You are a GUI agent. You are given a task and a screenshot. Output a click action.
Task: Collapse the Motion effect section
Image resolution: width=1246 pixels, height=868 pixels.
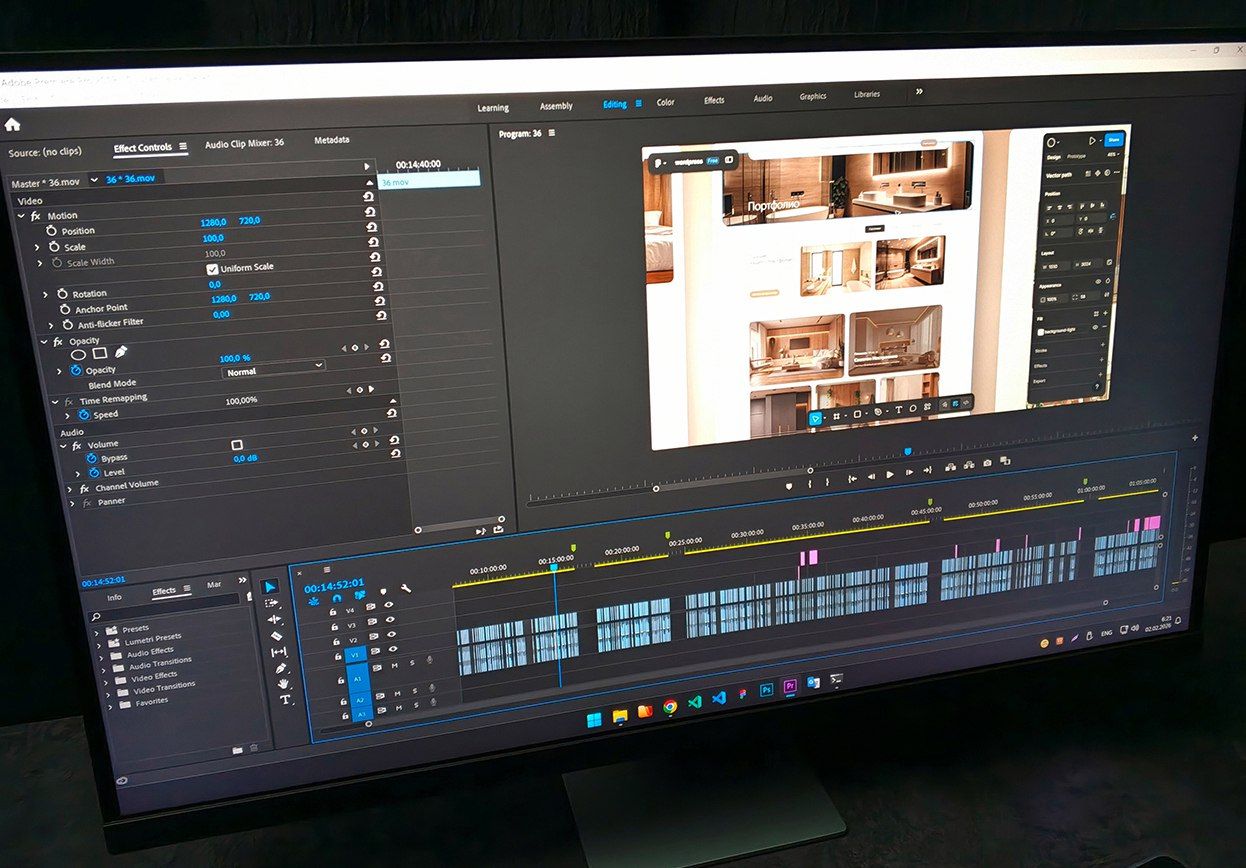click(22, 216)
